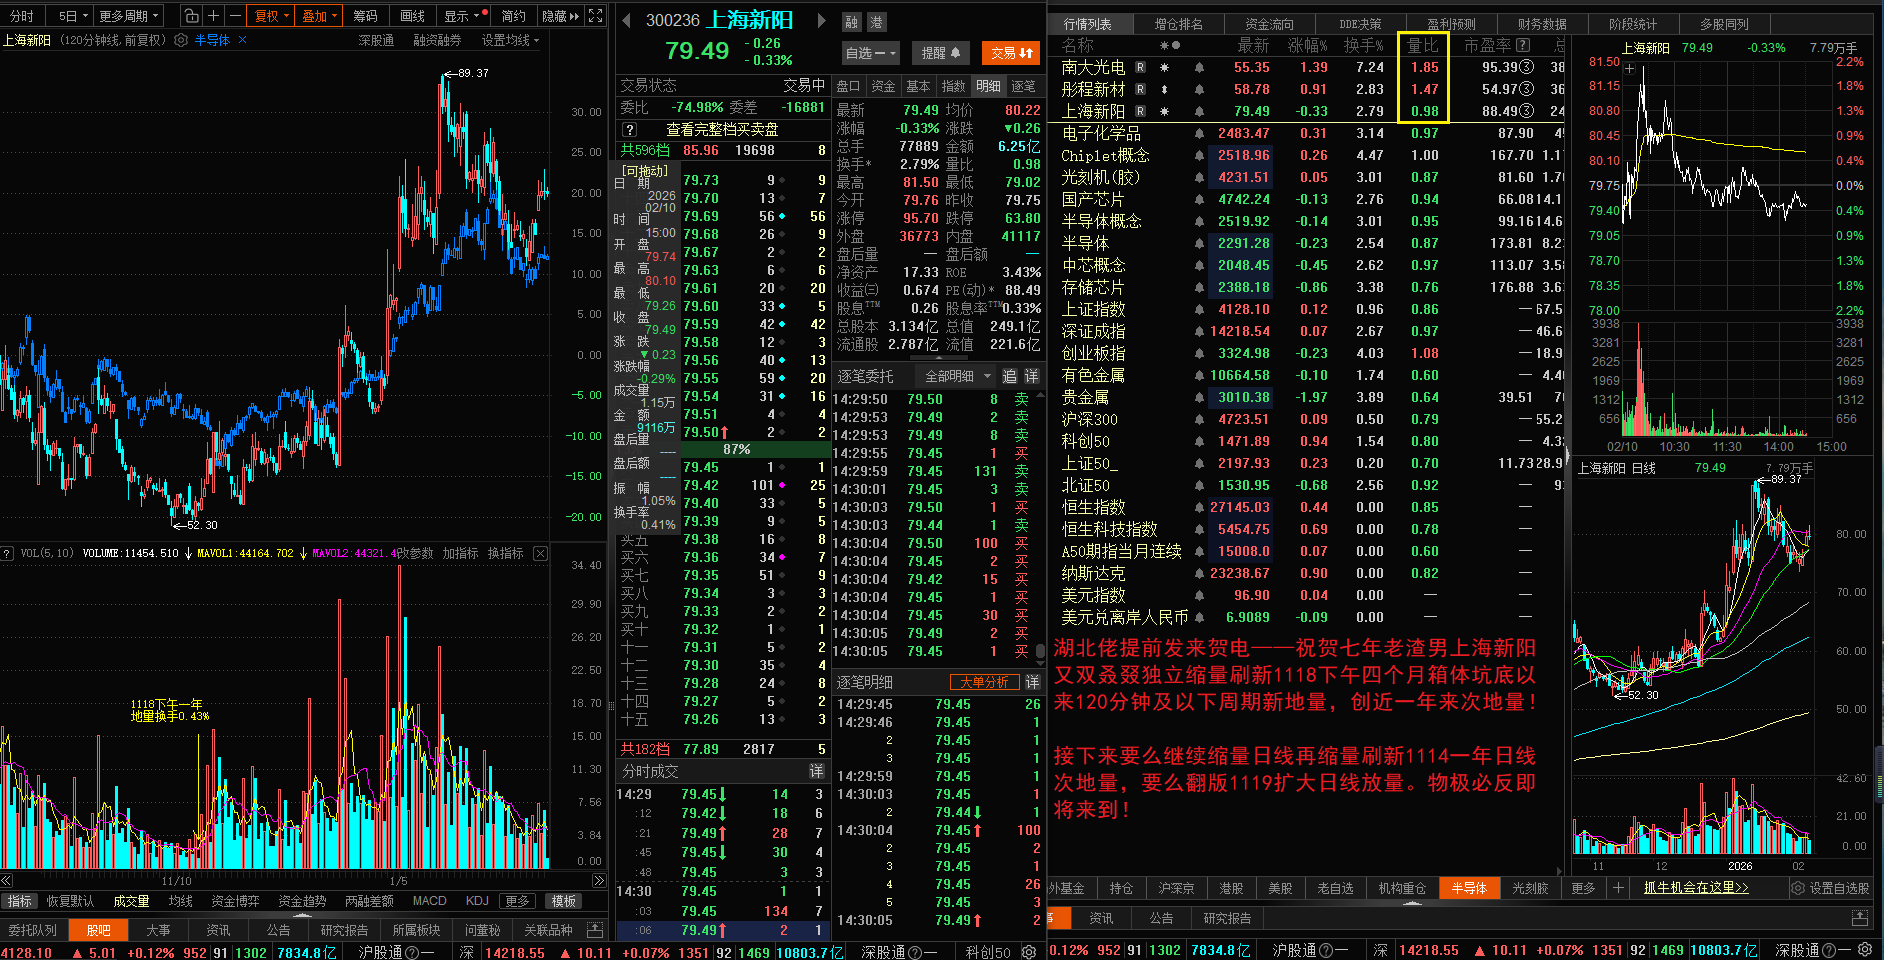Go to previous stock with left arrow
Image resolution: width=1884 pixels, height=960 pixels.
[625, 20]
